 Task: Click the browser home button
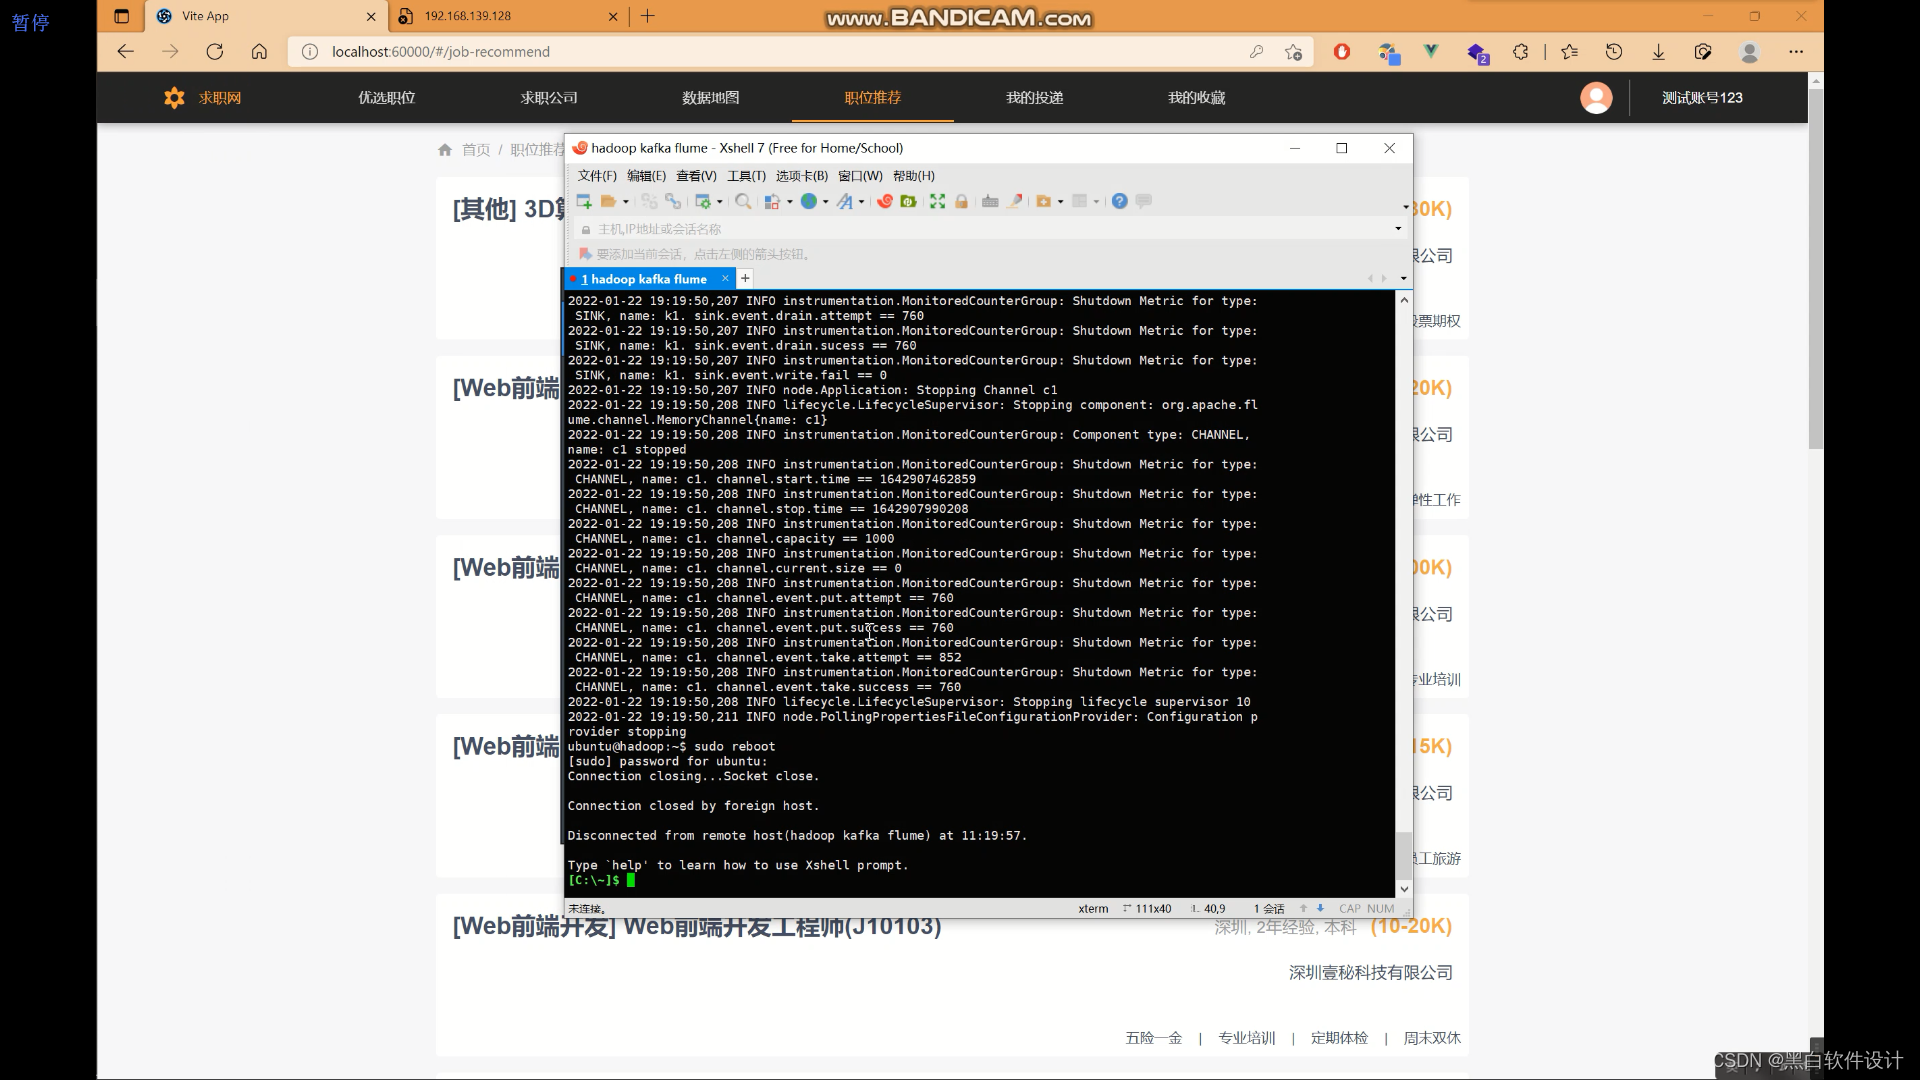click(x=259, y=52)
